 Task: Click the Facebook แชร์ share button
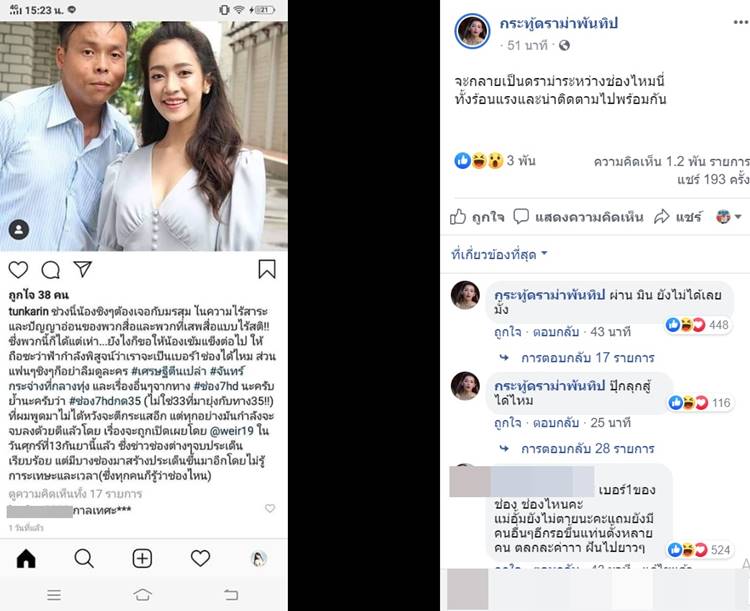678,217
